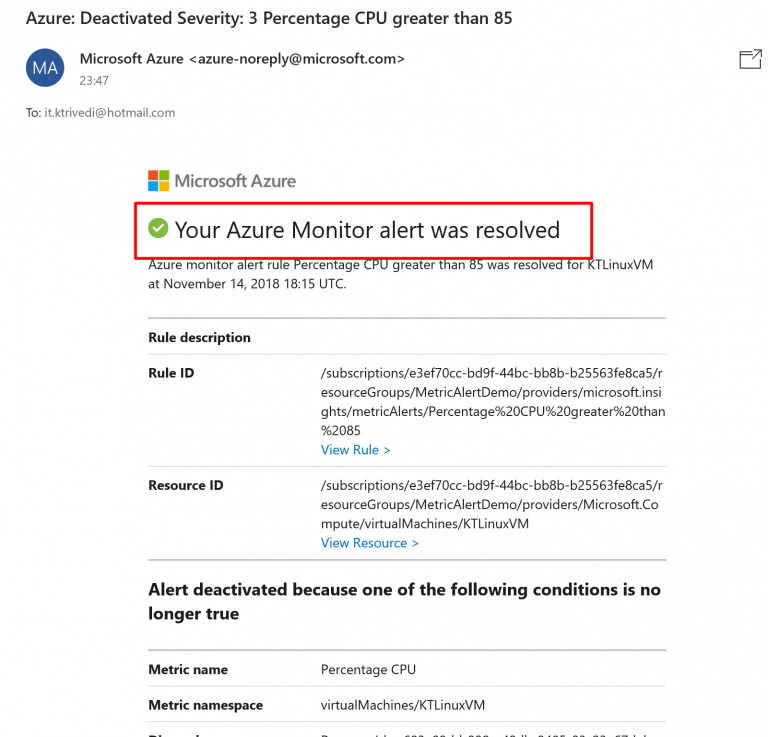Click the 'Alert deactivated because' heading
Image resolution: width=768 pixels, height=737 pixels.
click(404, 601)
